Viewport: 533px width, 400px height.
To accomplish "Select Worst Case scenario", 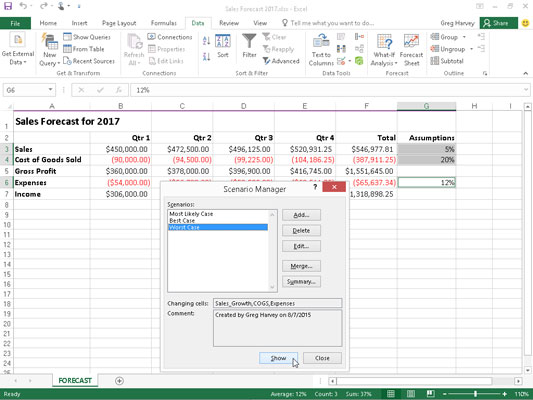I will (218, 227).
